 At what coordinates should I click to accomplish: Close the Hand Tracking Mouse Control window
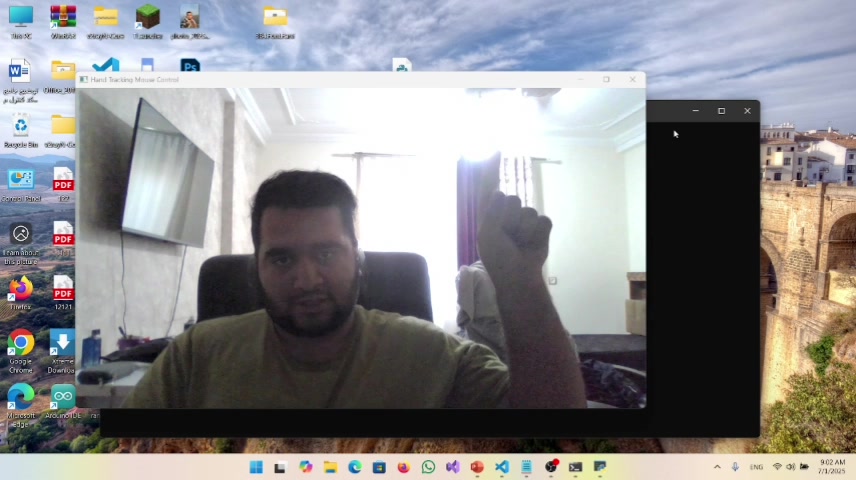632,80
